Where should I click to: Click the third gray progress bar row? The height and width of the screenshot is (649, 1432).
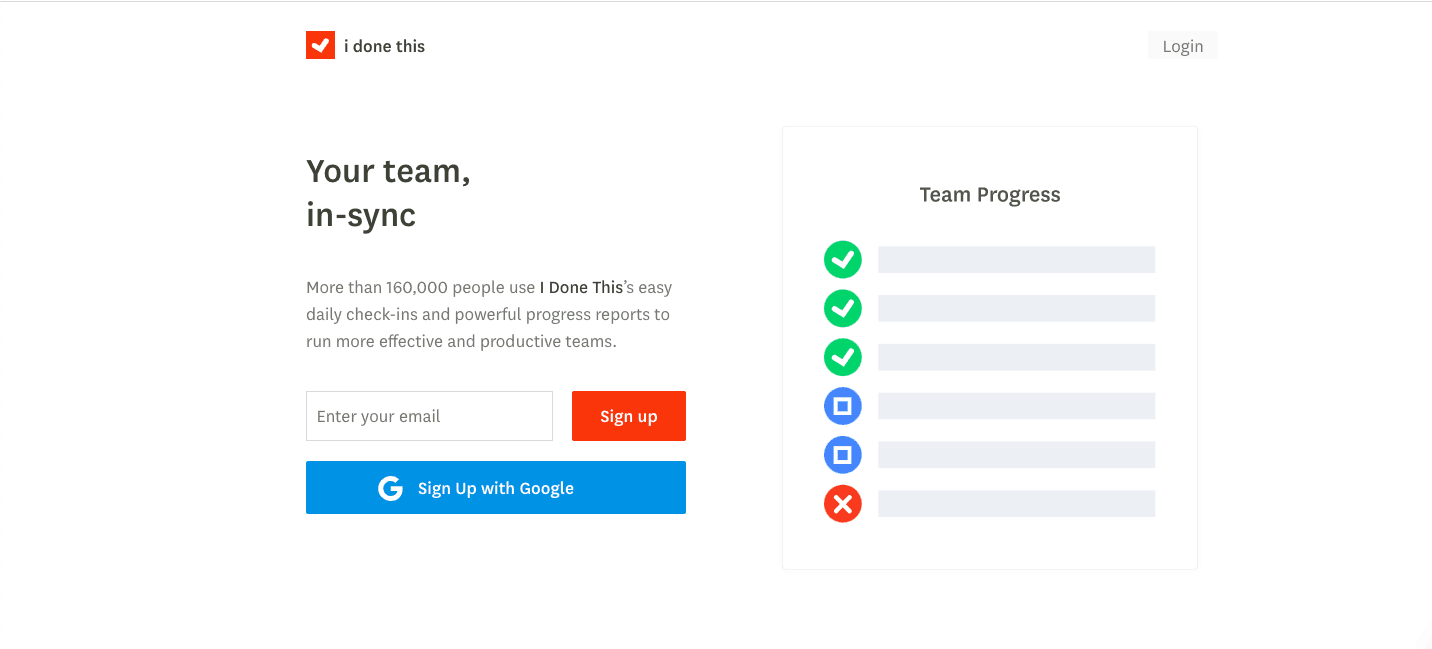click(x=1016, y=357)
